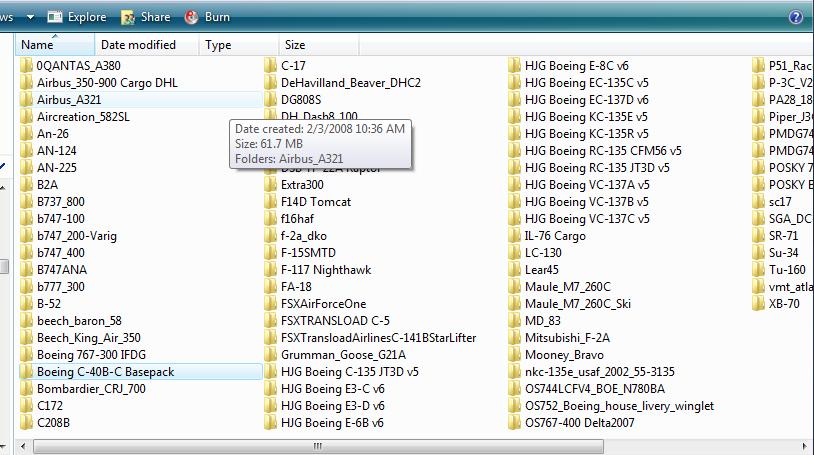Select the SR-71 folder icon

758,236
